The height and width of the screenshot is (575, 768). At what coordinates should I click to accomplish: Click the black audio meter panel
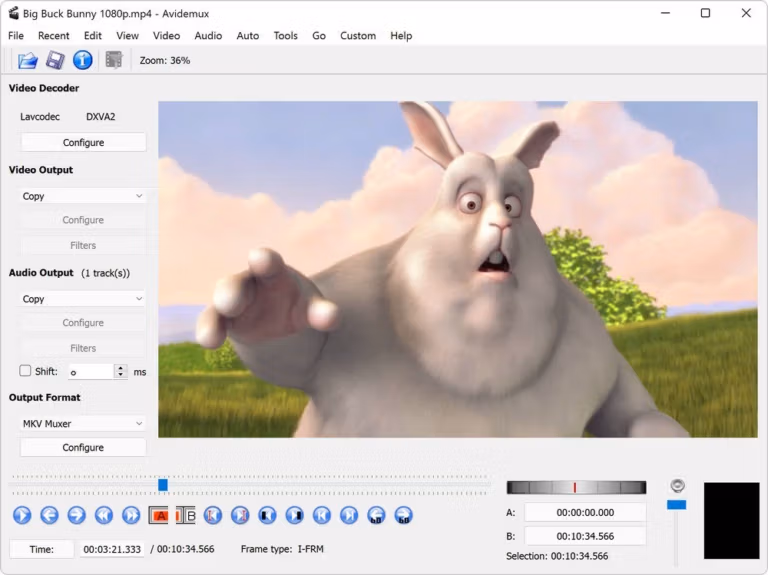coord(731,521)
